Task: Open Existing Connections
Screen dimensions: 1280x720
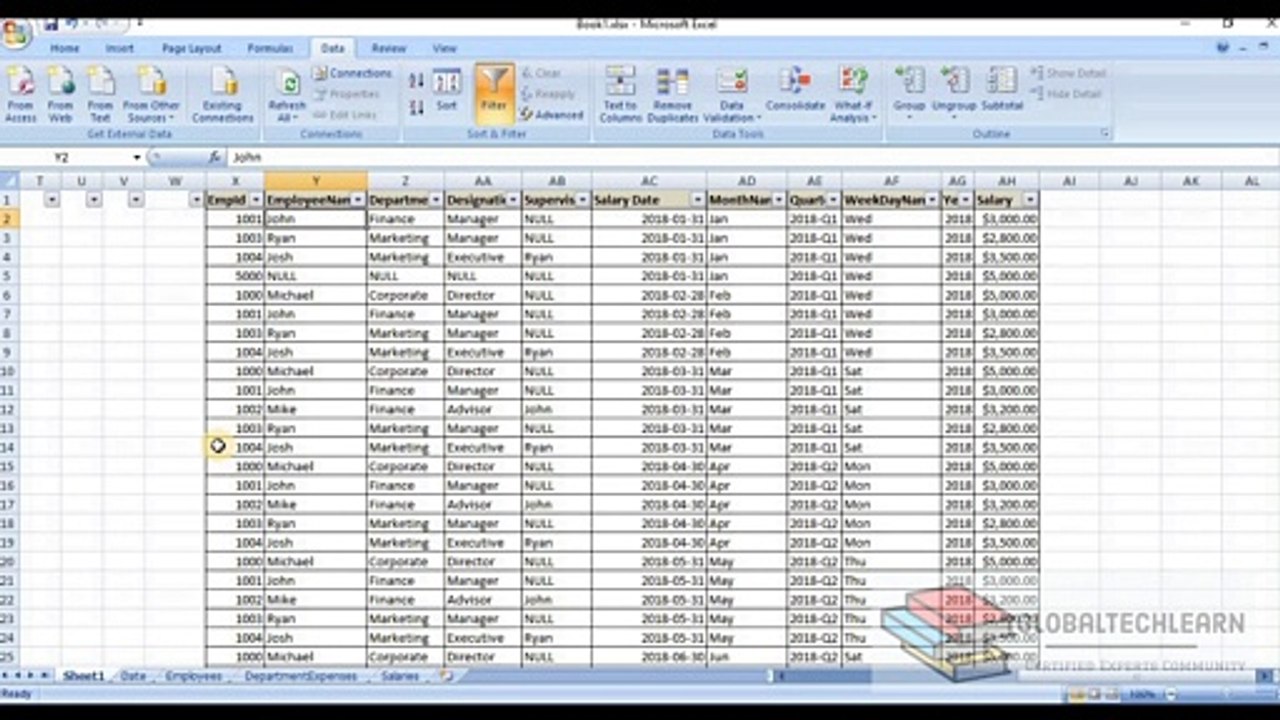Action: [x=222, y=95]
